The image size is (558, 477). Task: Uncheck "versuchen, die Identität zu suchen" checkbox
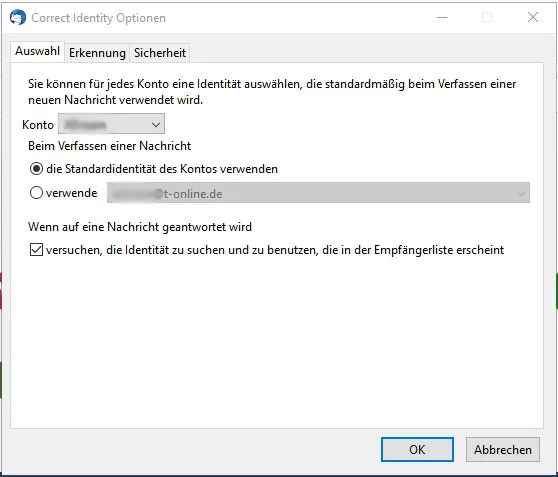click(x=36, y=250)
